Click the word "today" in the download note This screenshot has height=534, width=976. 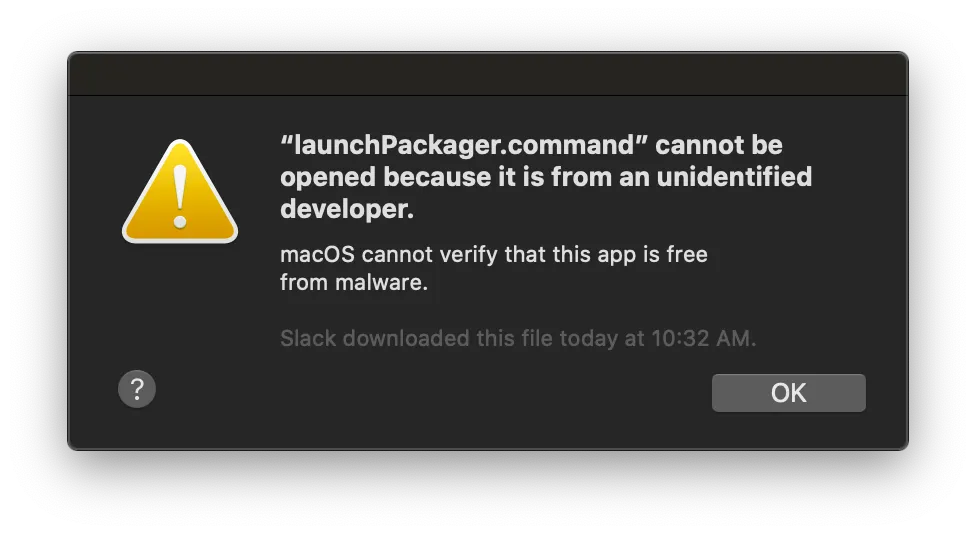coord(588,338)
